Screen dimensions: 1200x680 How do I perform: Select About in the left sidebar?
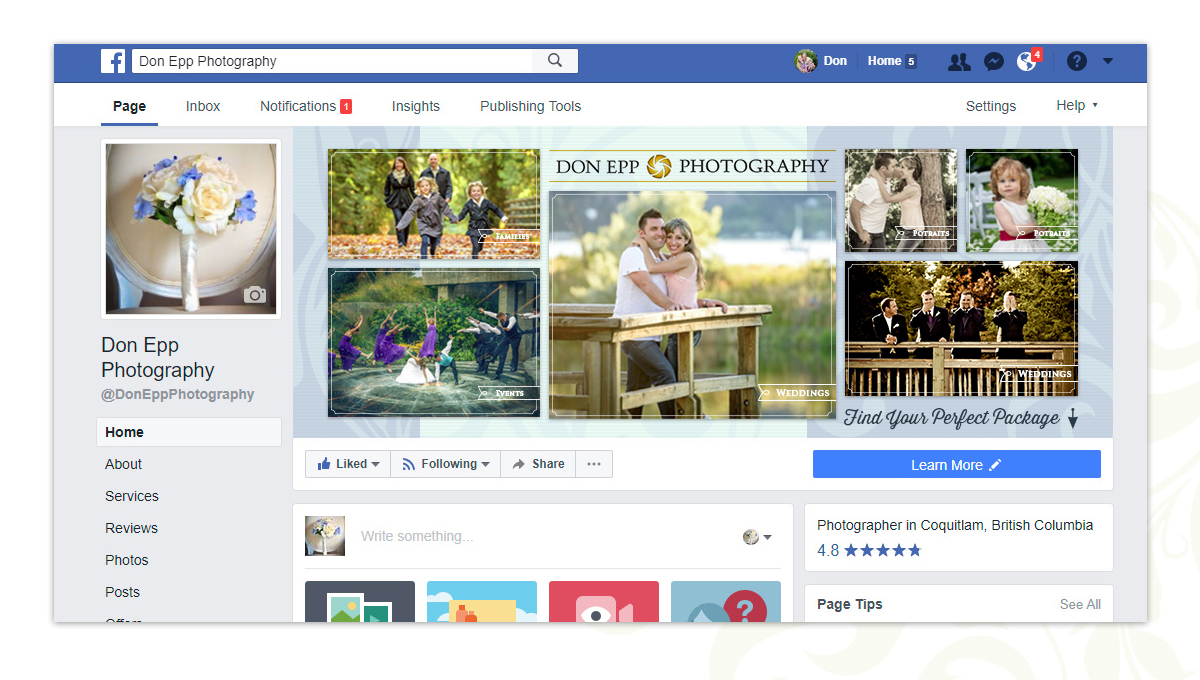point(124,464)
